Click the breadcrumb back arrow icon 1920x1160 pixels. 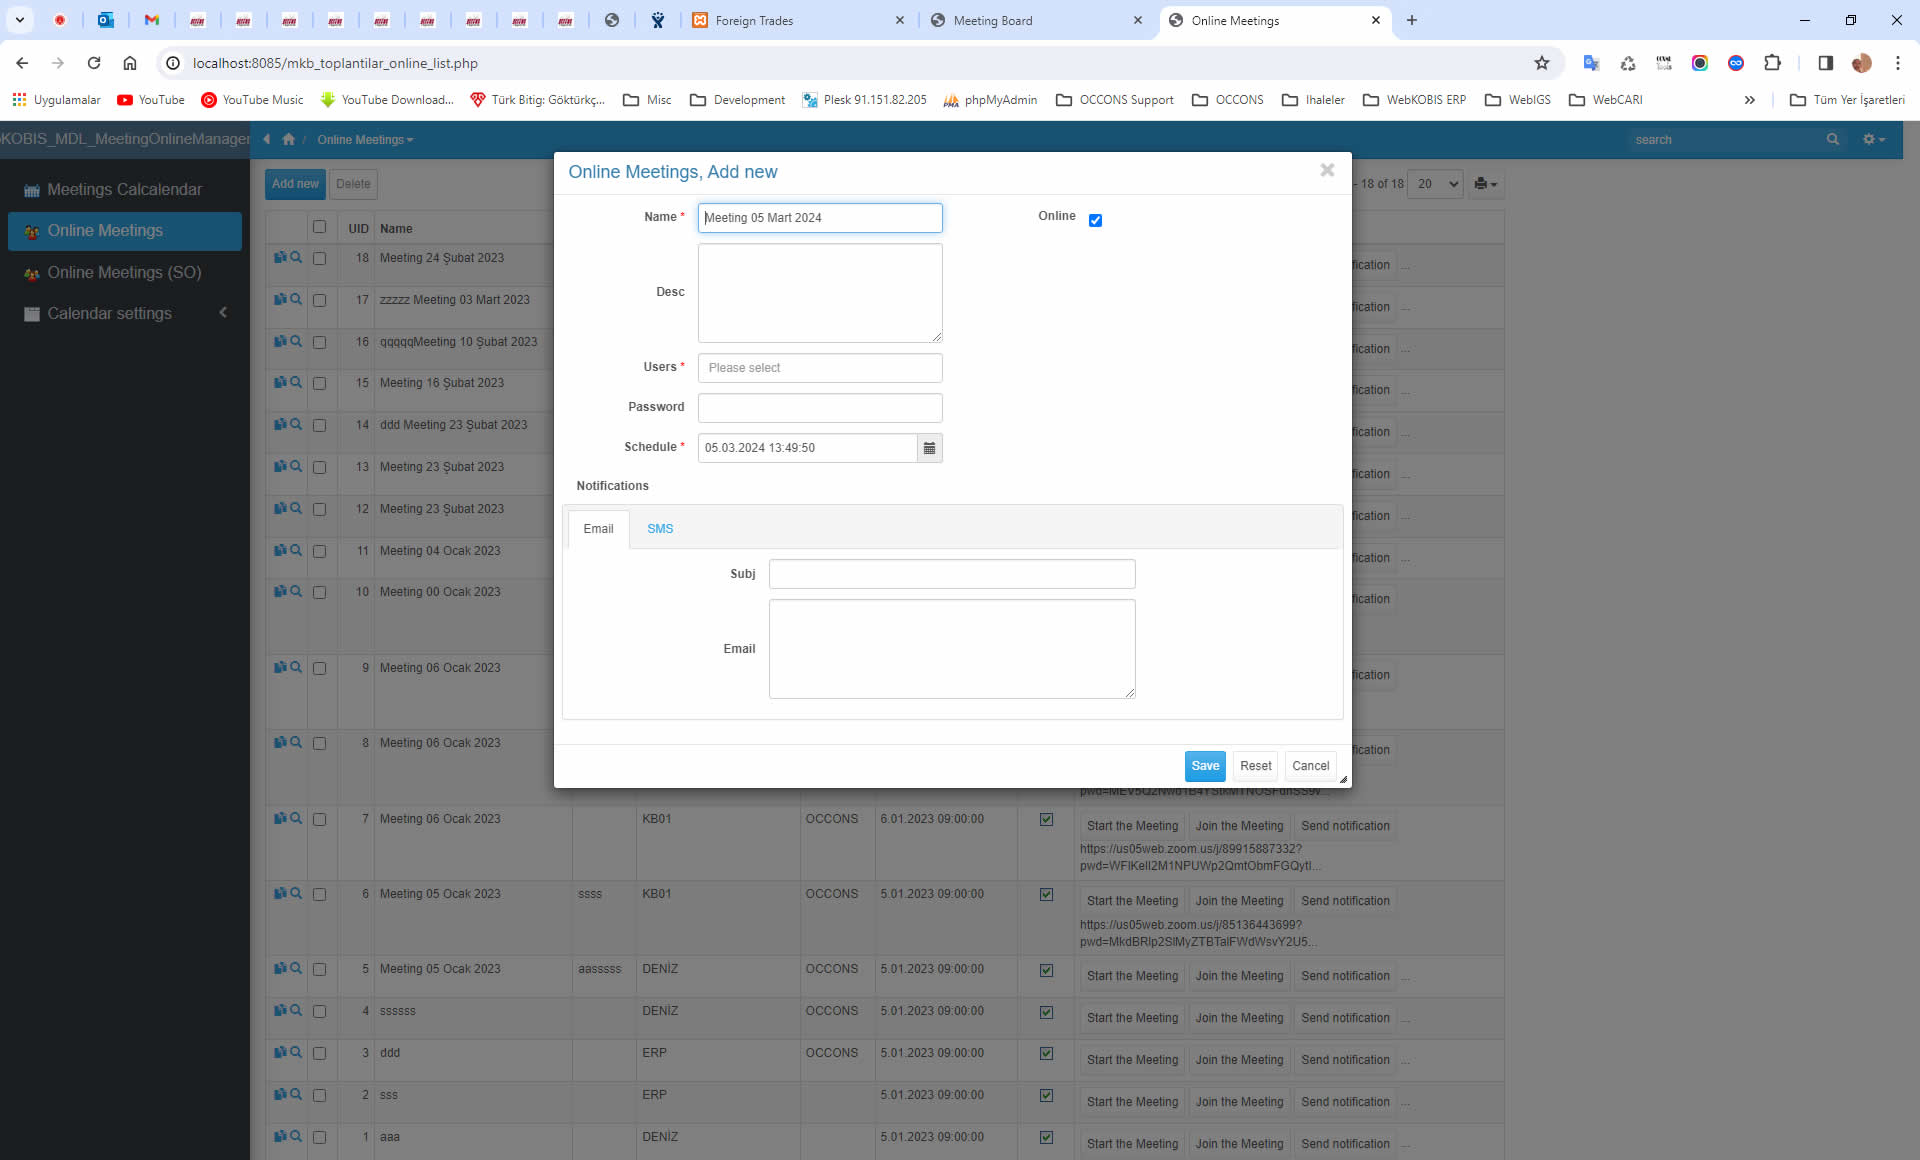[x=266, y=139]
